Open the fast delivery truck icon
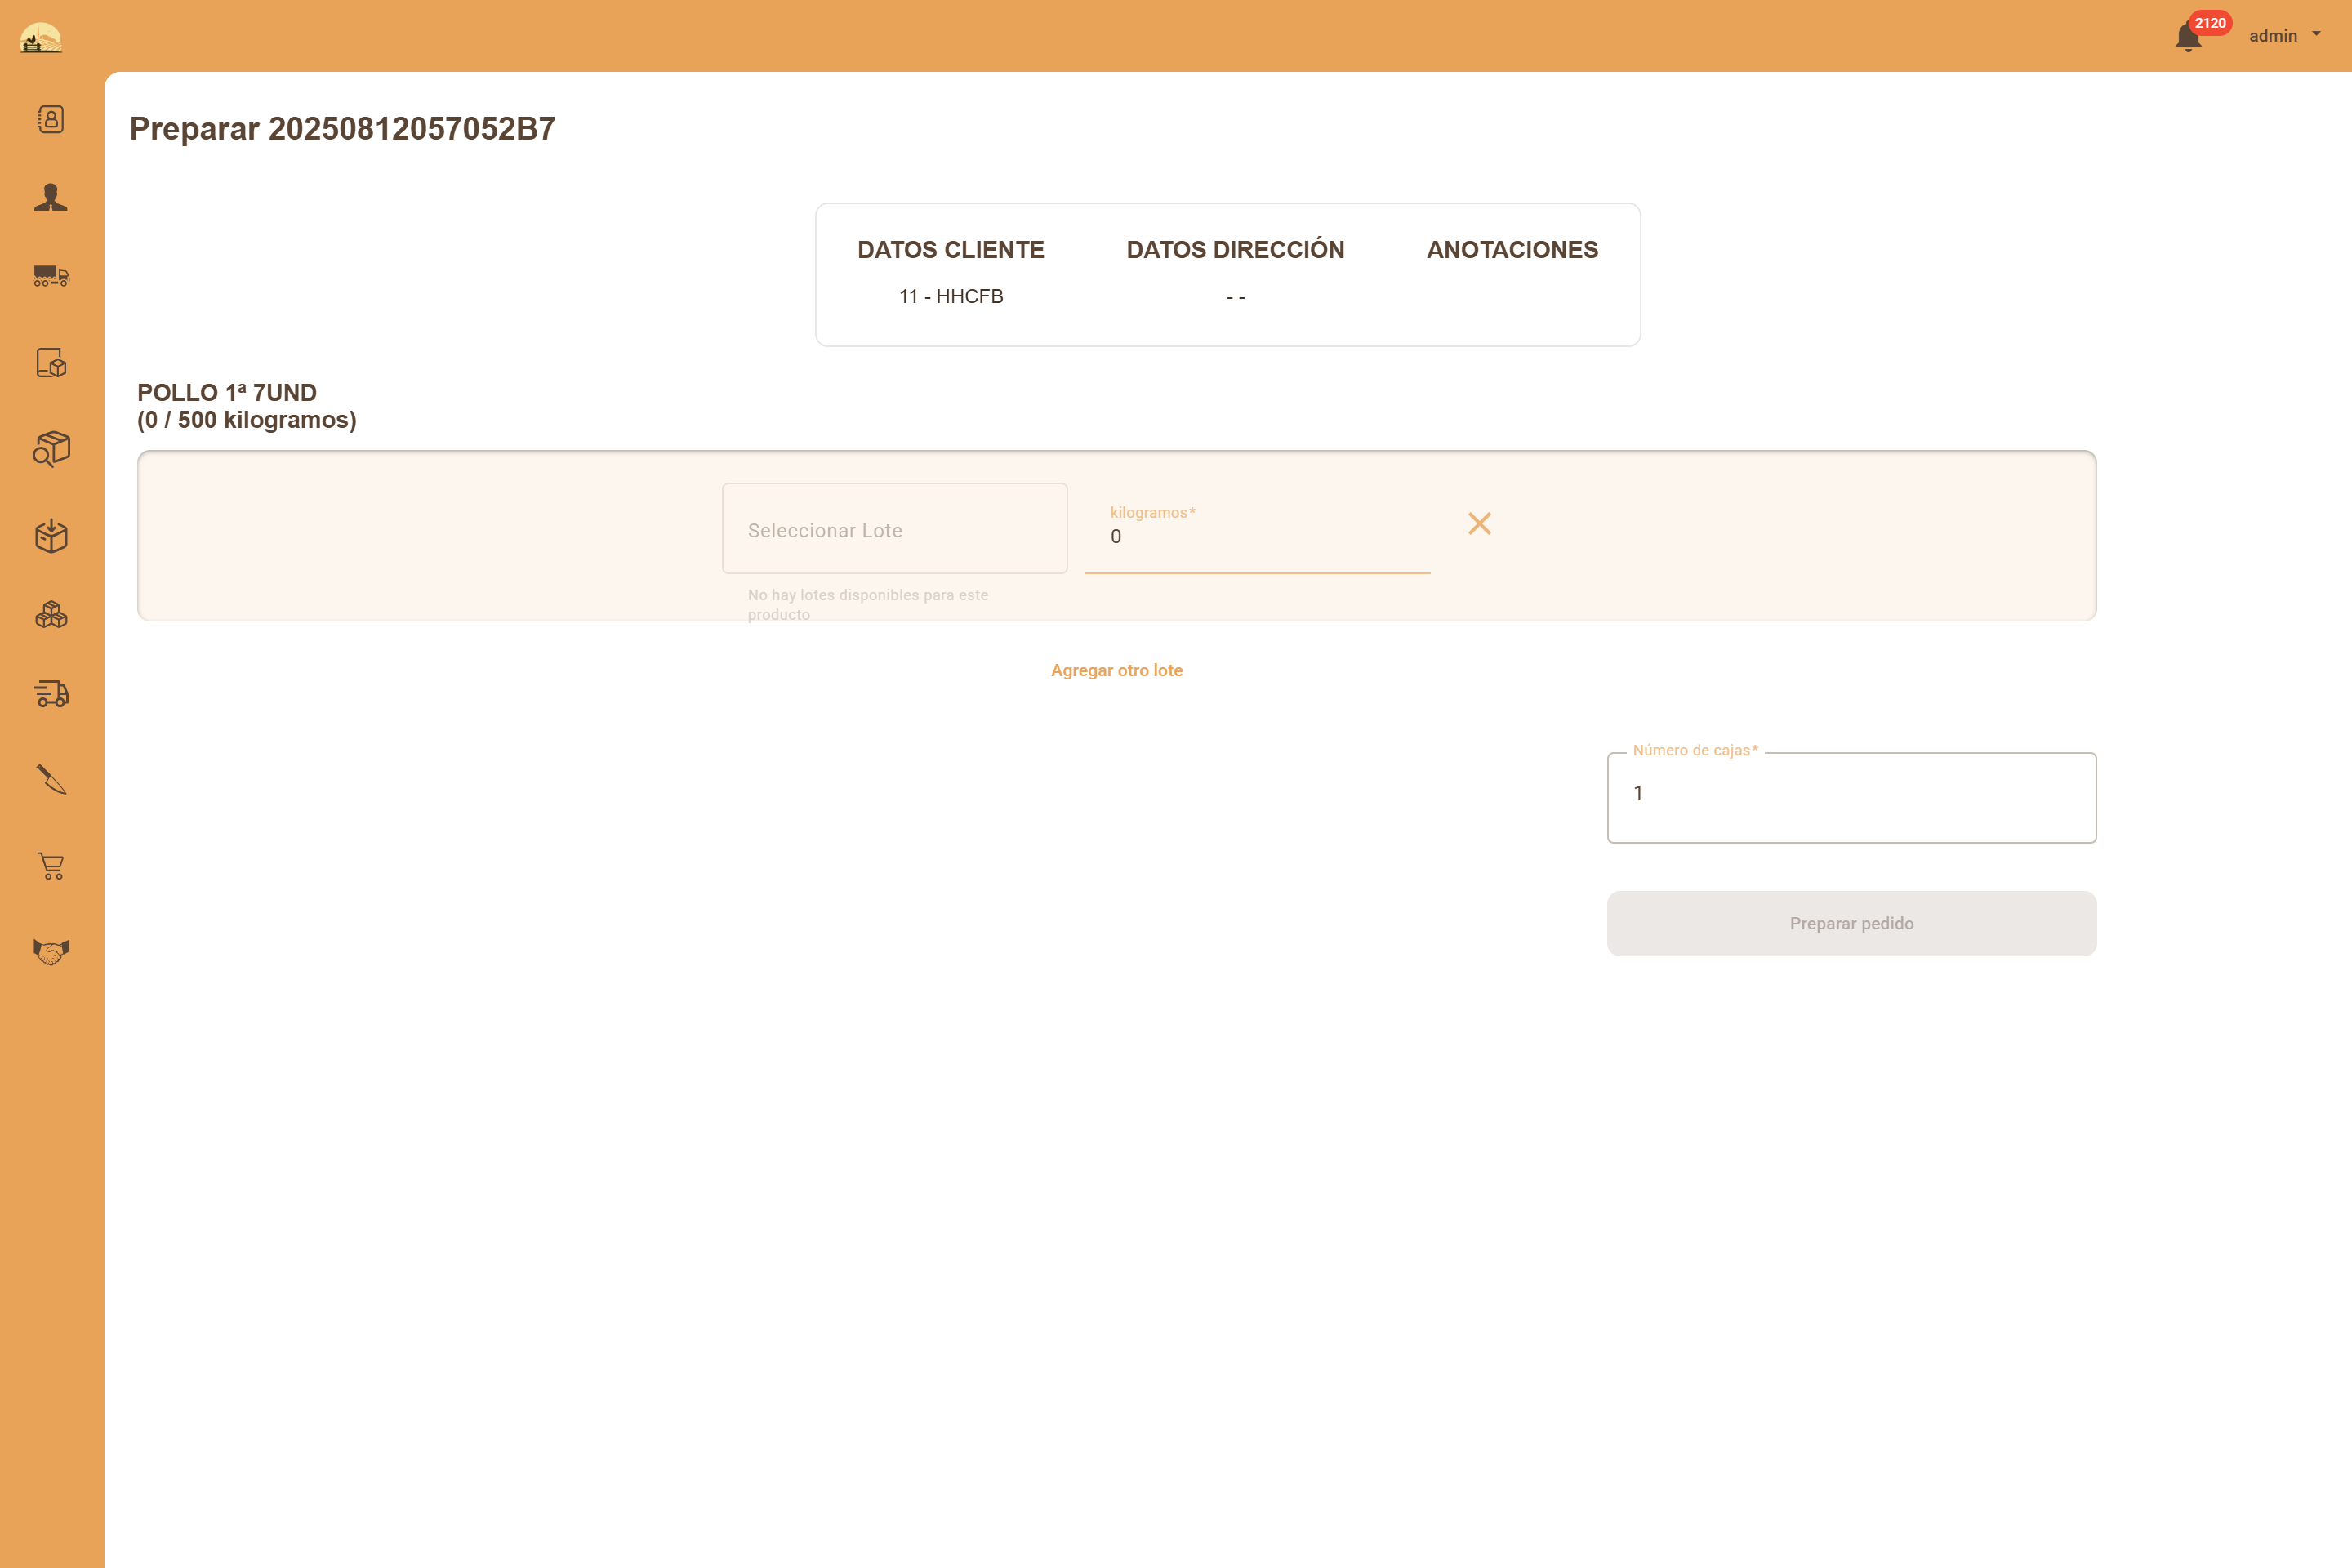 click(51, 693)
